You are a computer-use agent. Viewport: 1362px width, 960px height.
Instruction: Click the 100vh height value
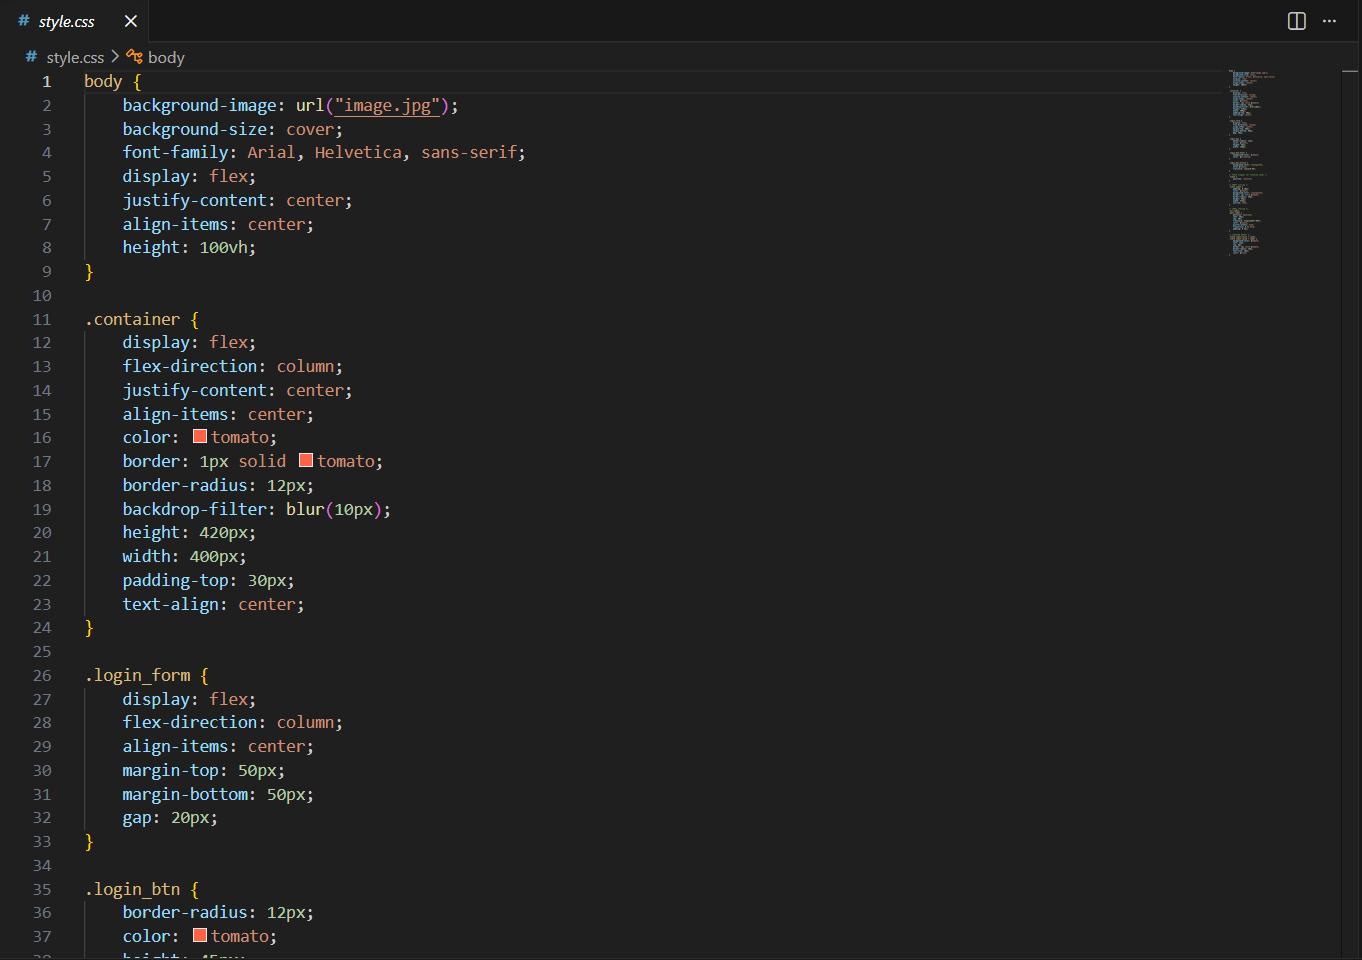[x=224, y=248]
